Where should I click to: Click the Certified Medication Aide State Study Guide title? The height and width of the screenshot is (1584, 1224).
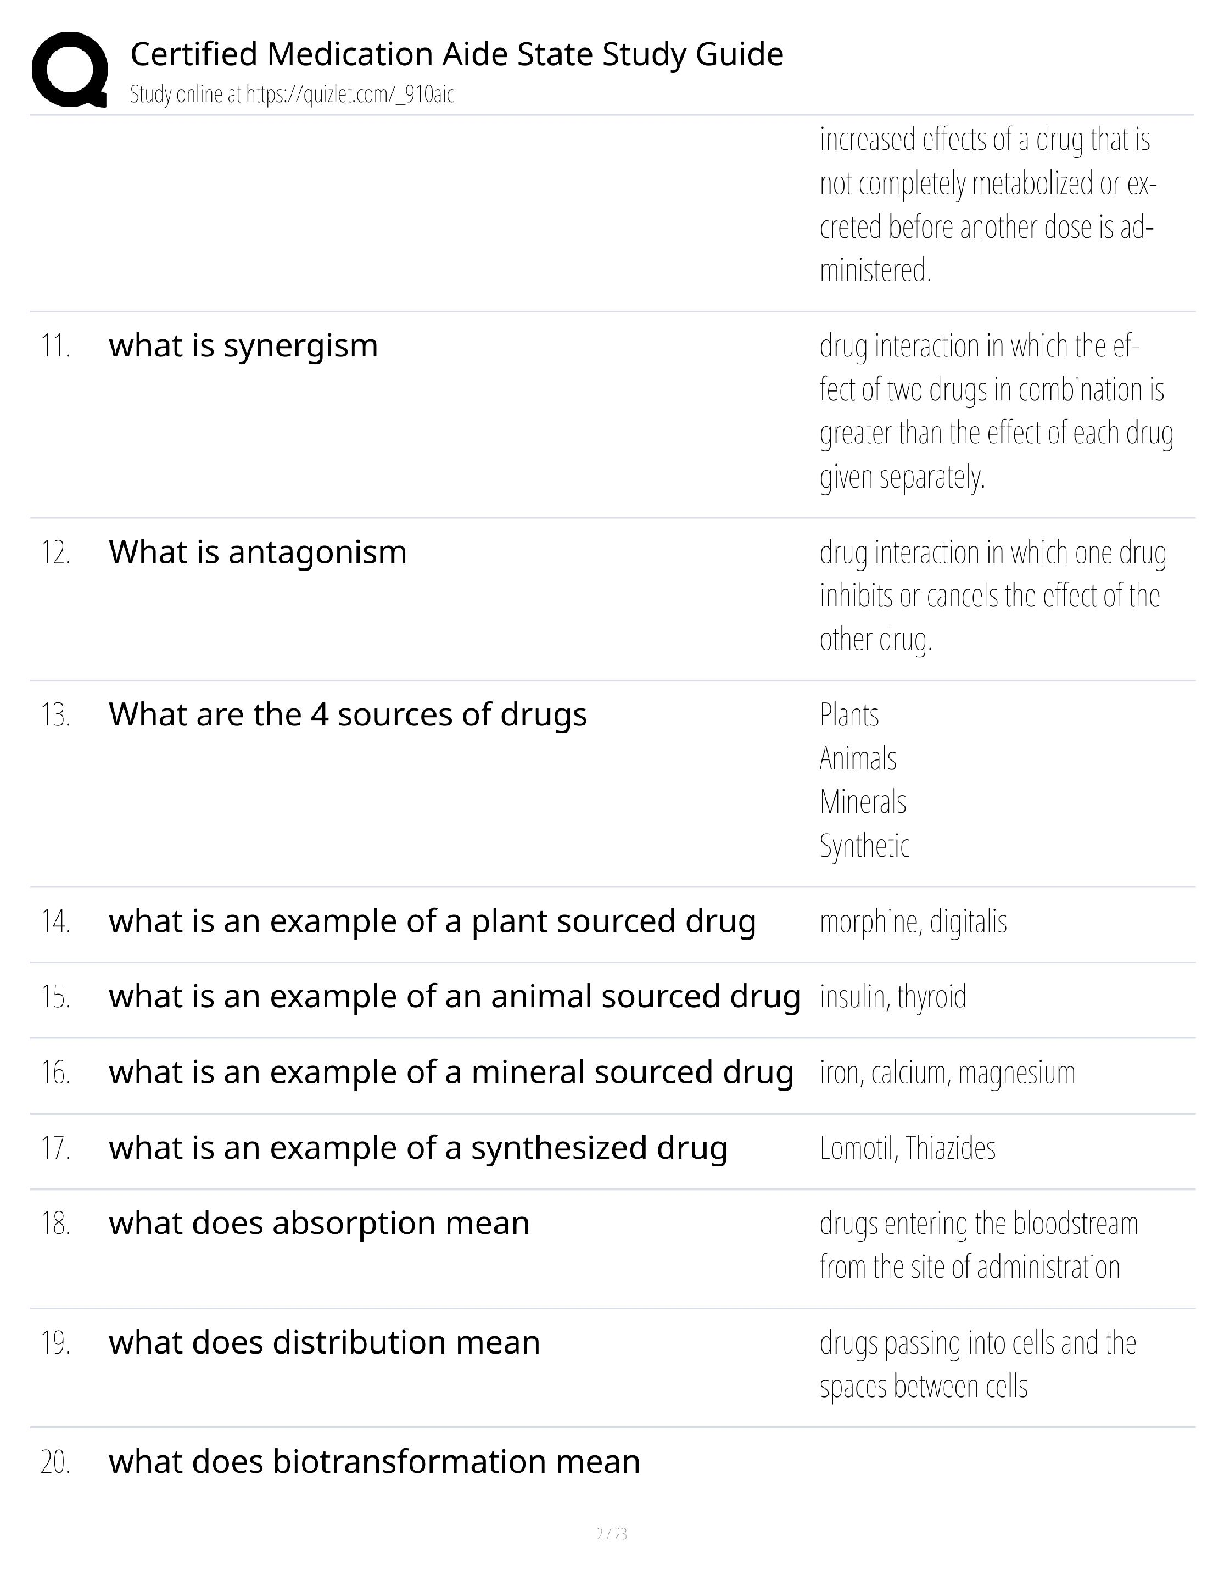pos(456,54)
